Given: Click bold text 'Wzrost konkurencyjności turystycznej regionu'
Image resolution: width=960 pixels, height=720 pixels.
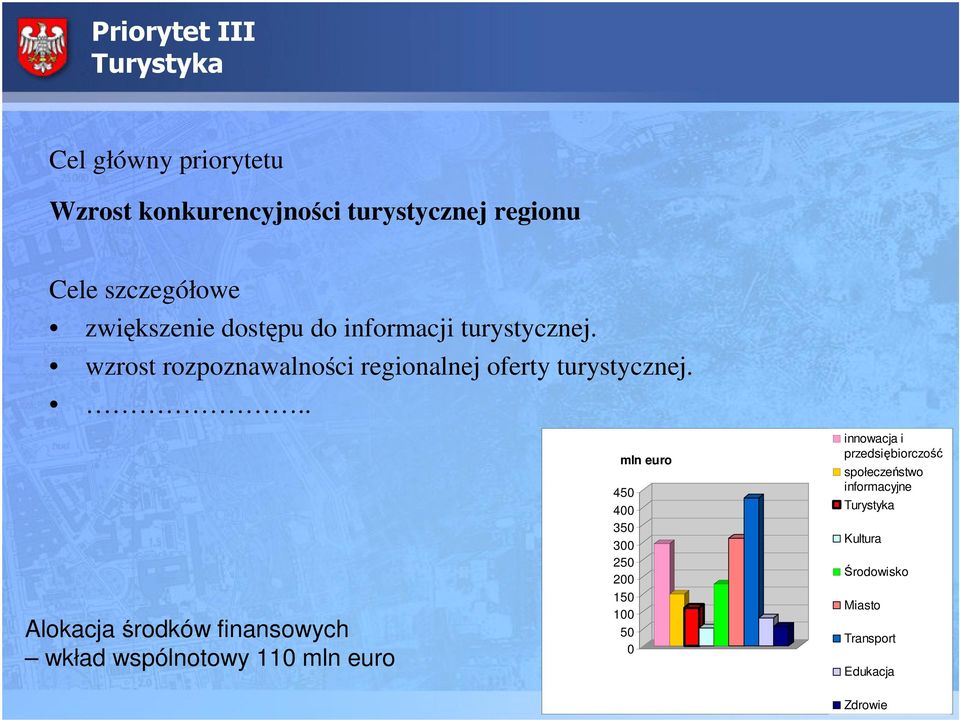Looking at the screenshot, I should pos(315,212).
